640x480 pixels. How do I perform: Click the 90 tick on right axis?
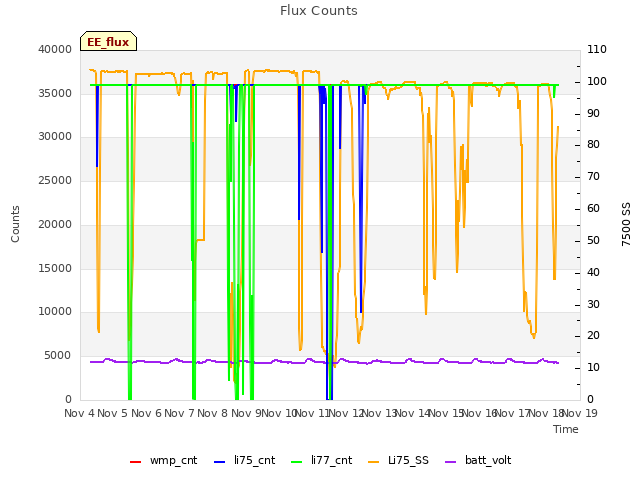593,113
